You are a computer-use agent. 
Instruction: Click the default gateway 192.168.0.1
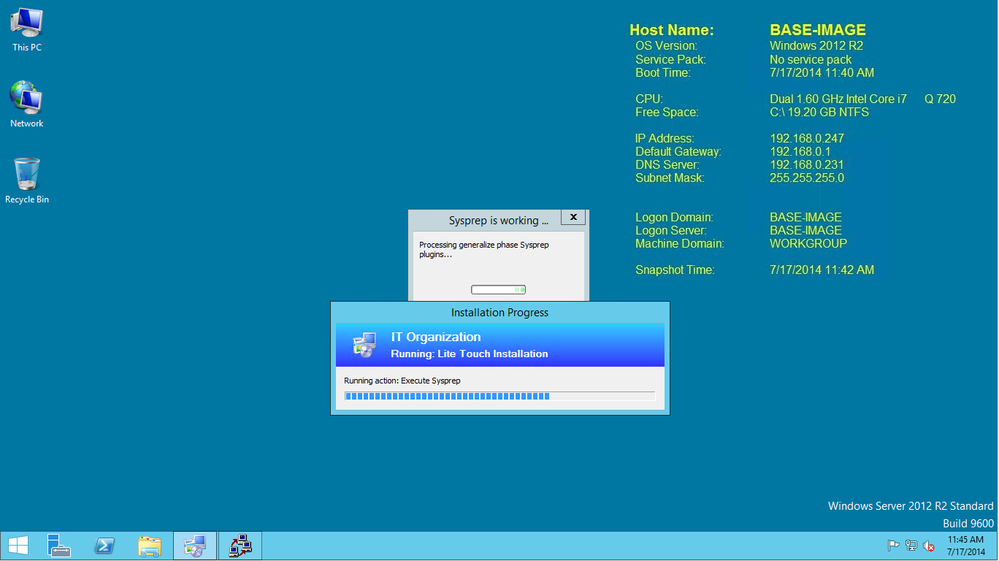(800, 152)
